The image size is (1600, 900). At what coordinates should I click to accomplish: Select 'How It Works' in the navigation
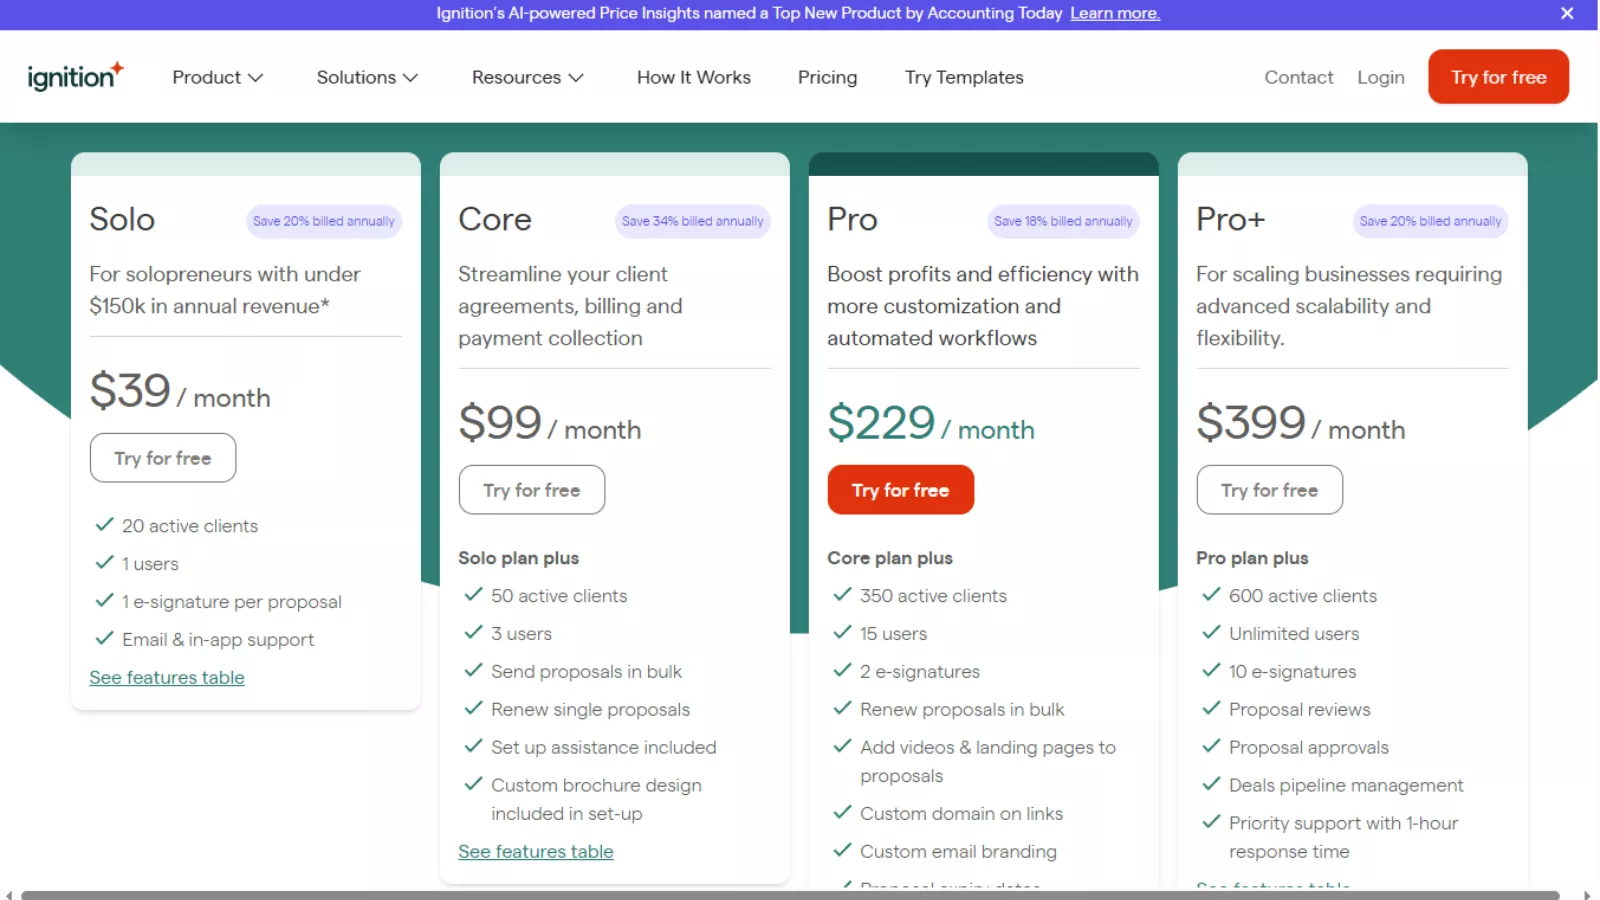coord(693,77)
